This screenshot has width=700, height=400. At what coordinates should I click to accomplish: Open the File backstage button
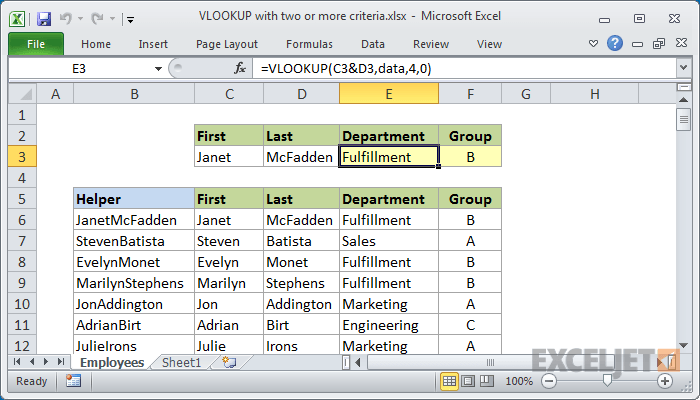point(35,44)
